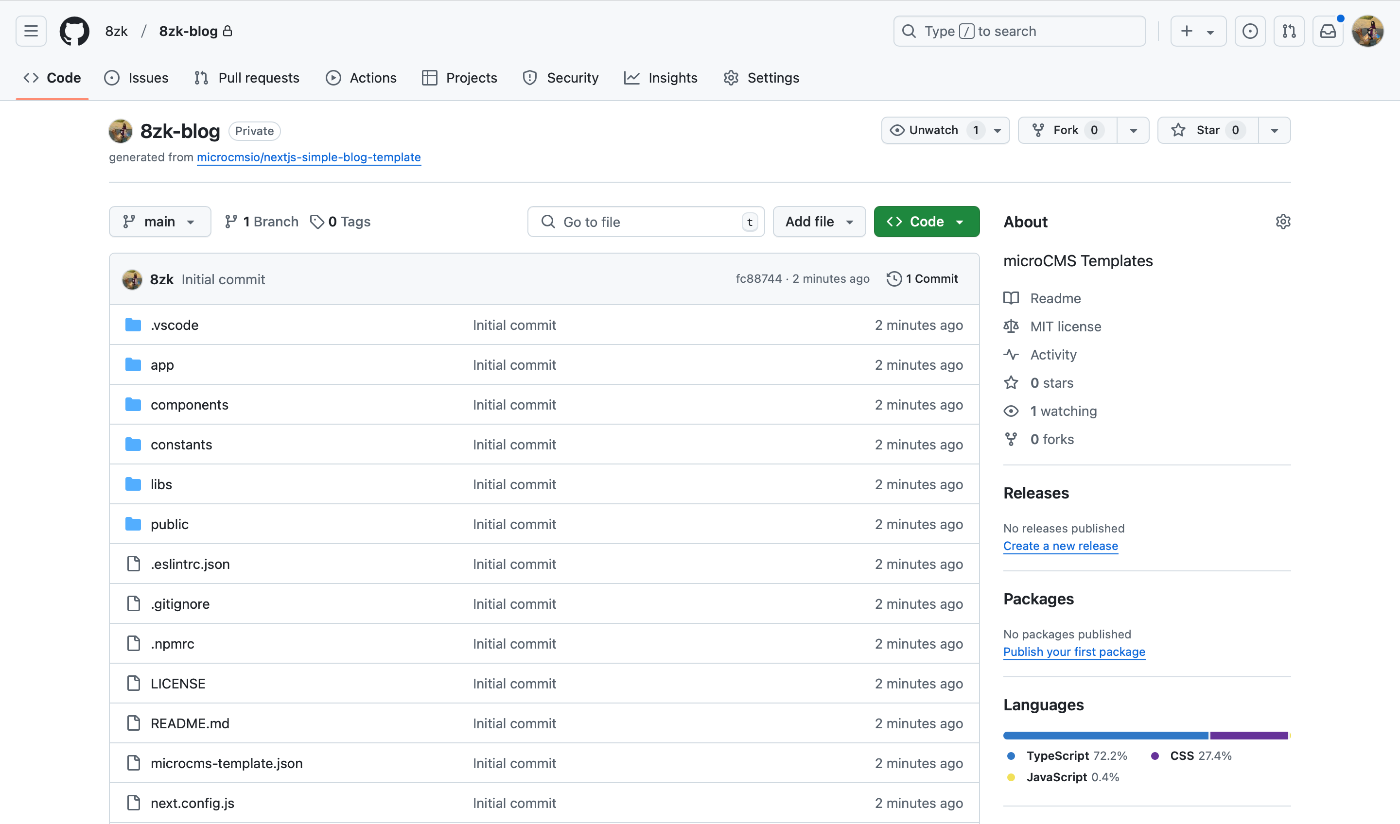Open the user profile avatar menu
Image resolution: width=1400 pixels, height=824 pixels.
click(x=1368, y=31)
